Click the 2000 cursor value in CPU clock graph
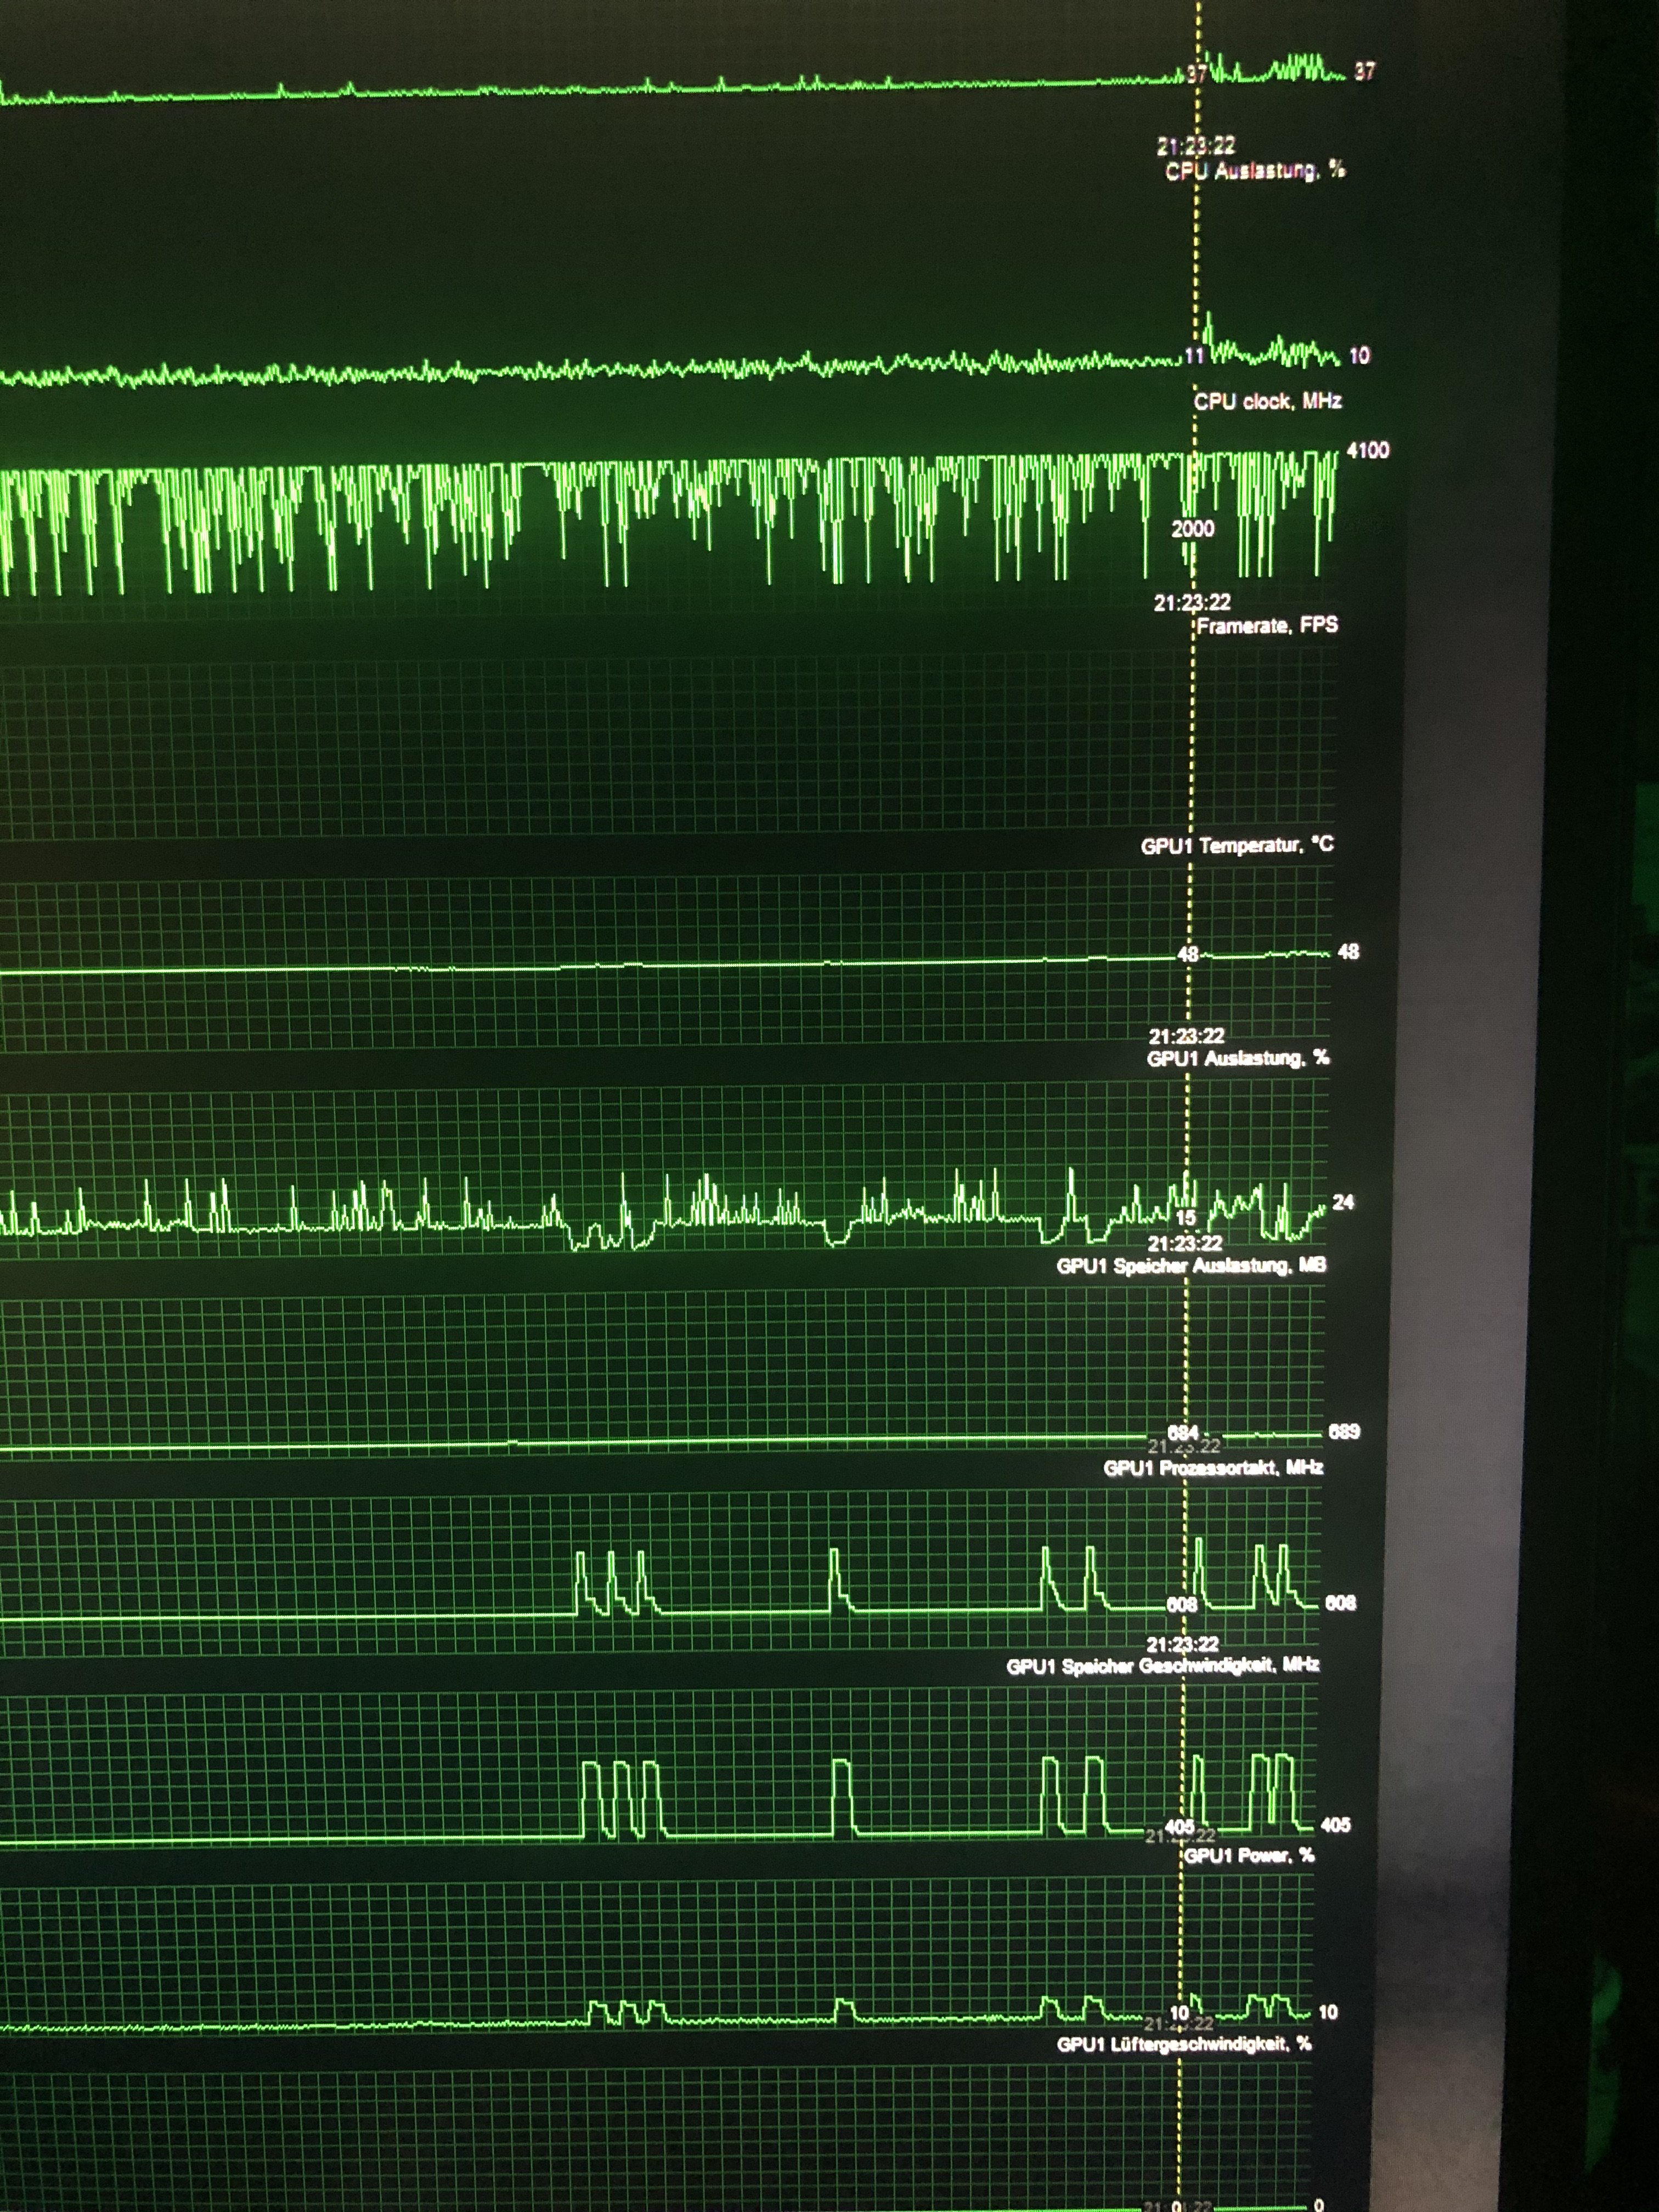The width and height of the screenshot is (1659, 2212). click(x=1192, y=529)
